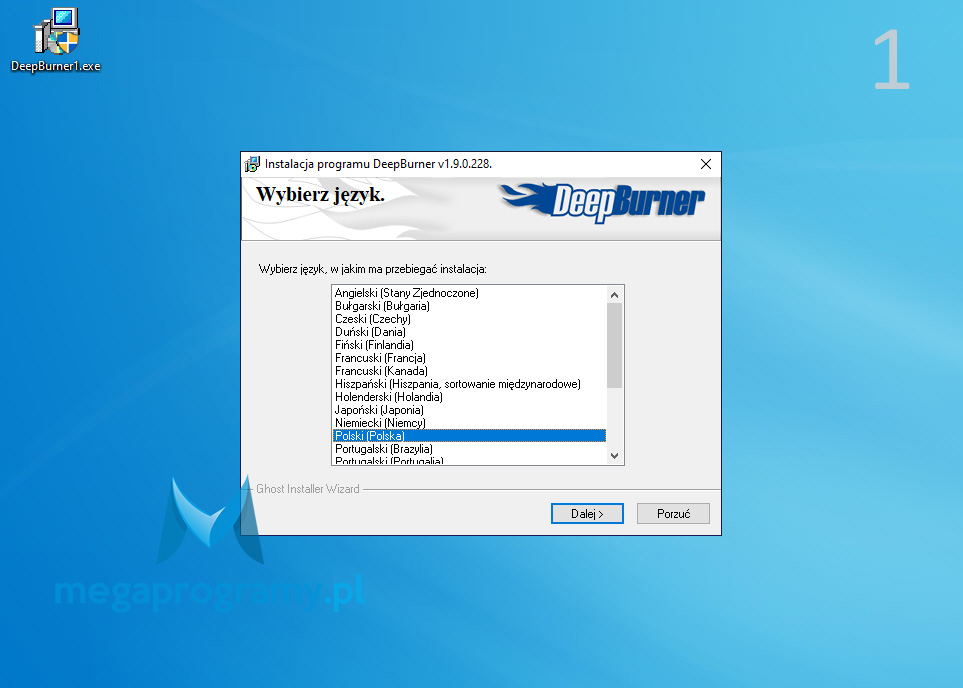Image resolution: width=963 pixels, height=688 pixels.
Task: Open the DeepBurner1.exe desktop icon
Action: (56, 41)
